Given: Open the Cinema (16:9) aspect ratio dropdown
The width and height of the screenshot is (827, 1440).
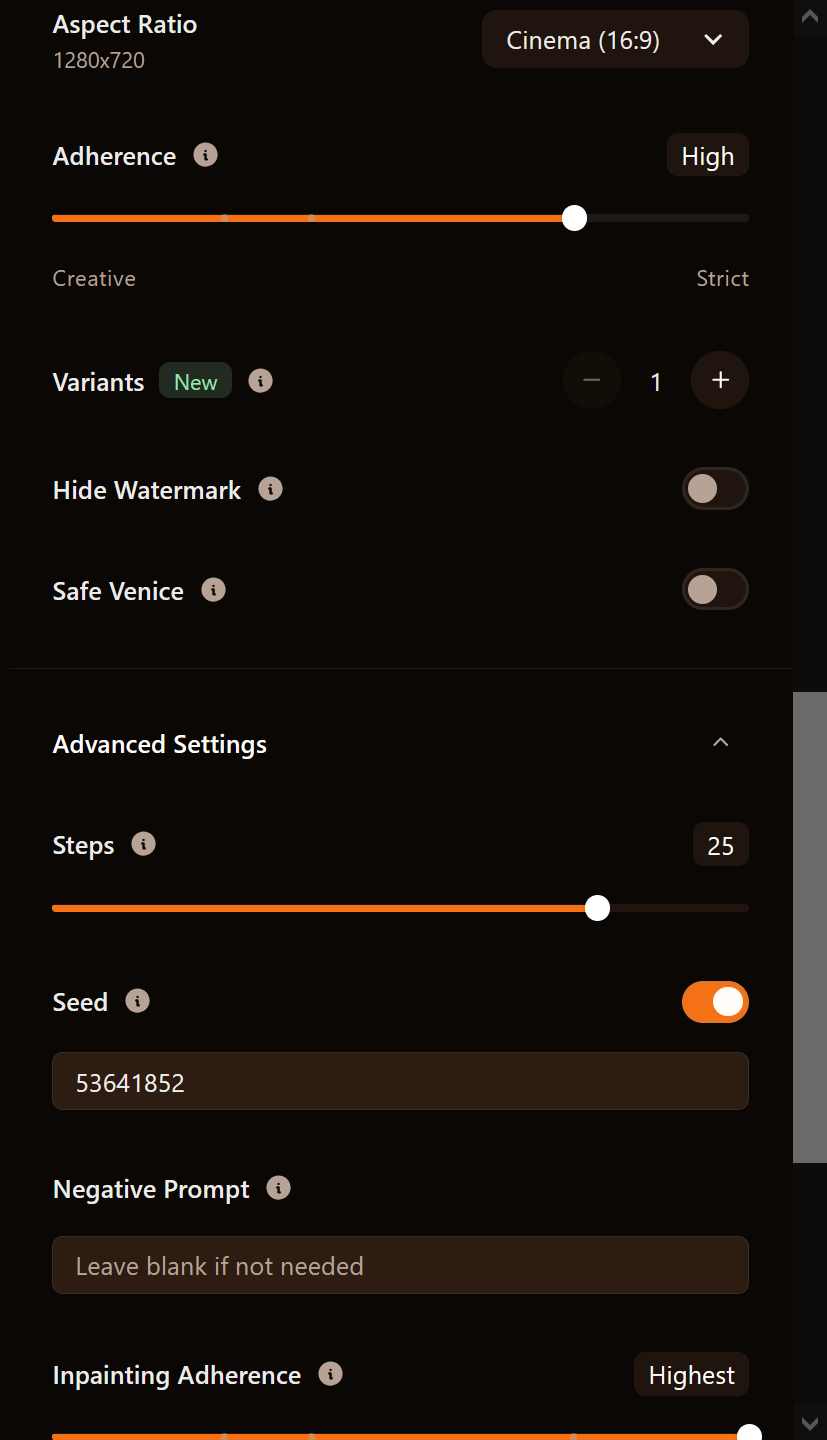Looking at the screenshot, I should 615,40.
